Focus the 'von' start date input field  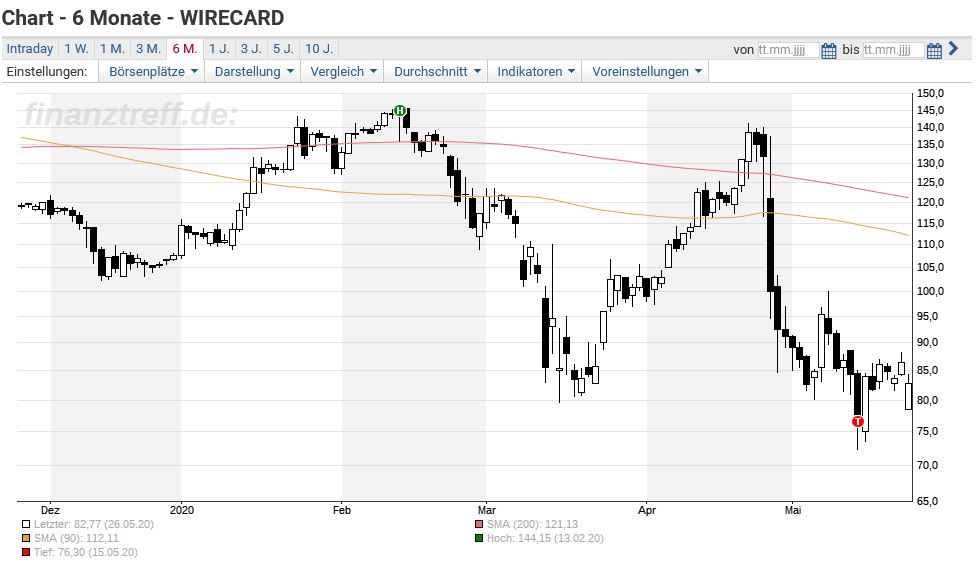788,50
